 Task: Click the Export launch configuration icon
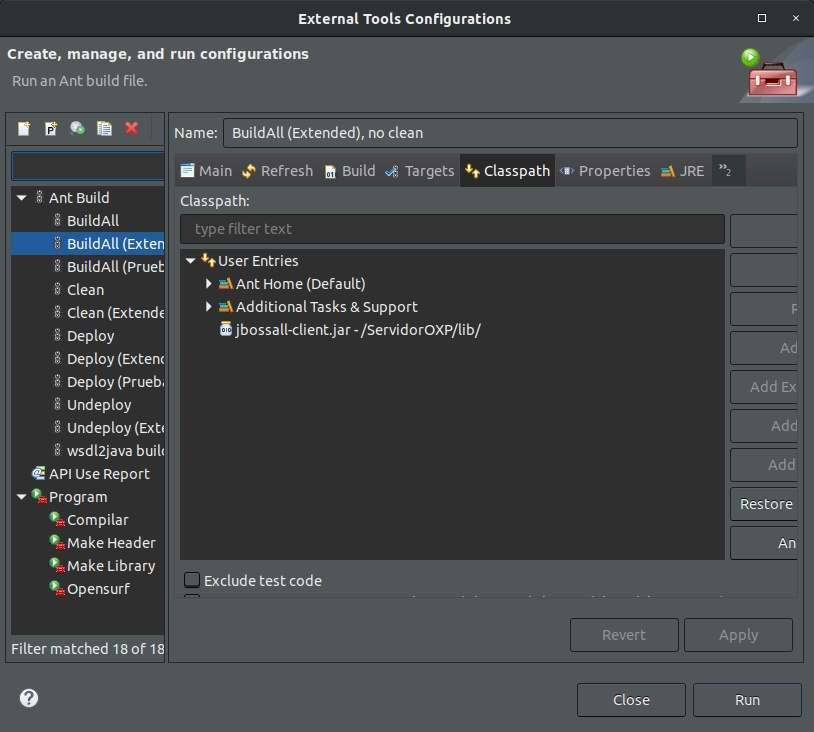tap(77, 128)
